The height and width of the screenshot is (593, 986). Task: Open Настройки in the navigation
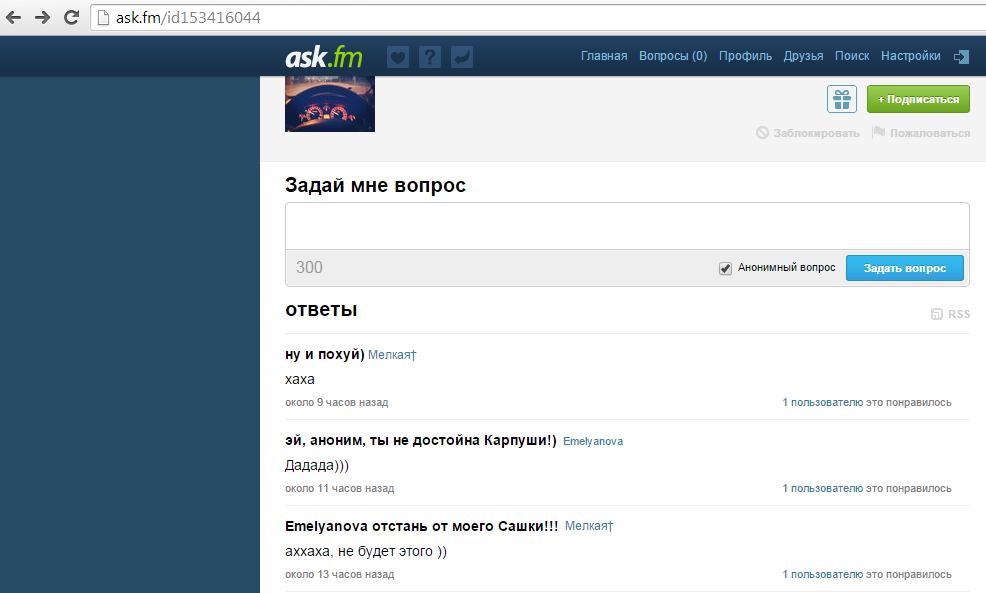point(911,56)
